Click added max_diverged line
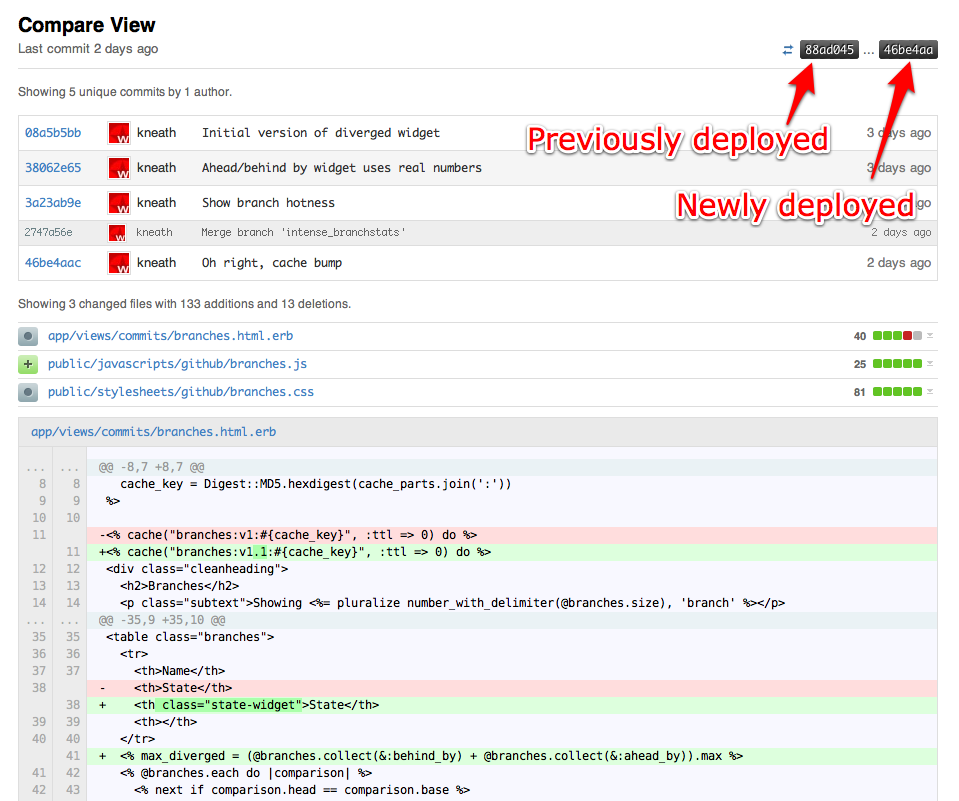Image resolution: width=959 pixels, height=801 pixels. coord(512,756)
